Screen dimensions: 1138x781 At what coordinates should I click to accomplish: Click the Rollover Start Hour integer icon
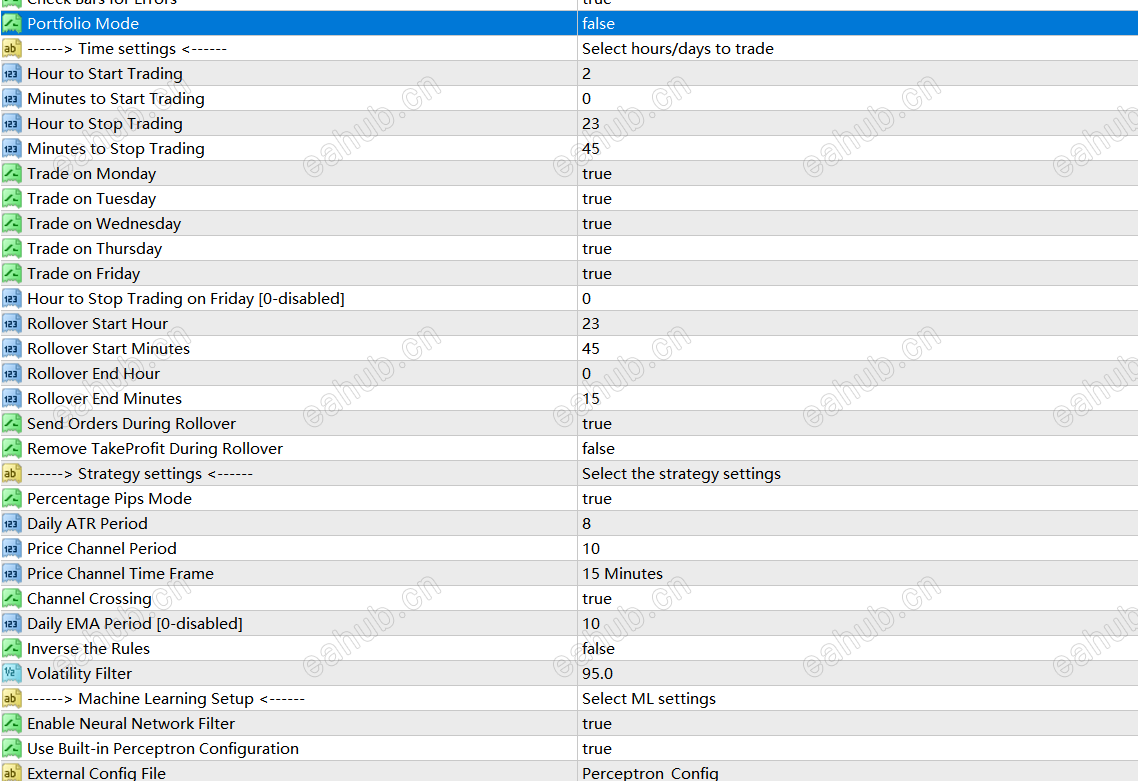pyautogui.click(x=12, y=324)
